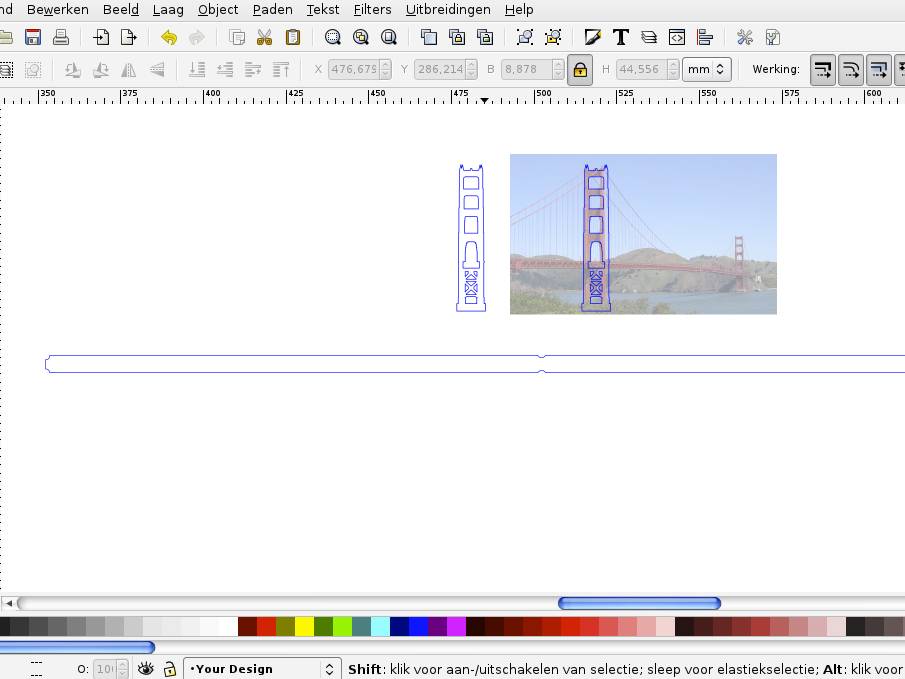Zoom to fit page icon

coord(389,38)
